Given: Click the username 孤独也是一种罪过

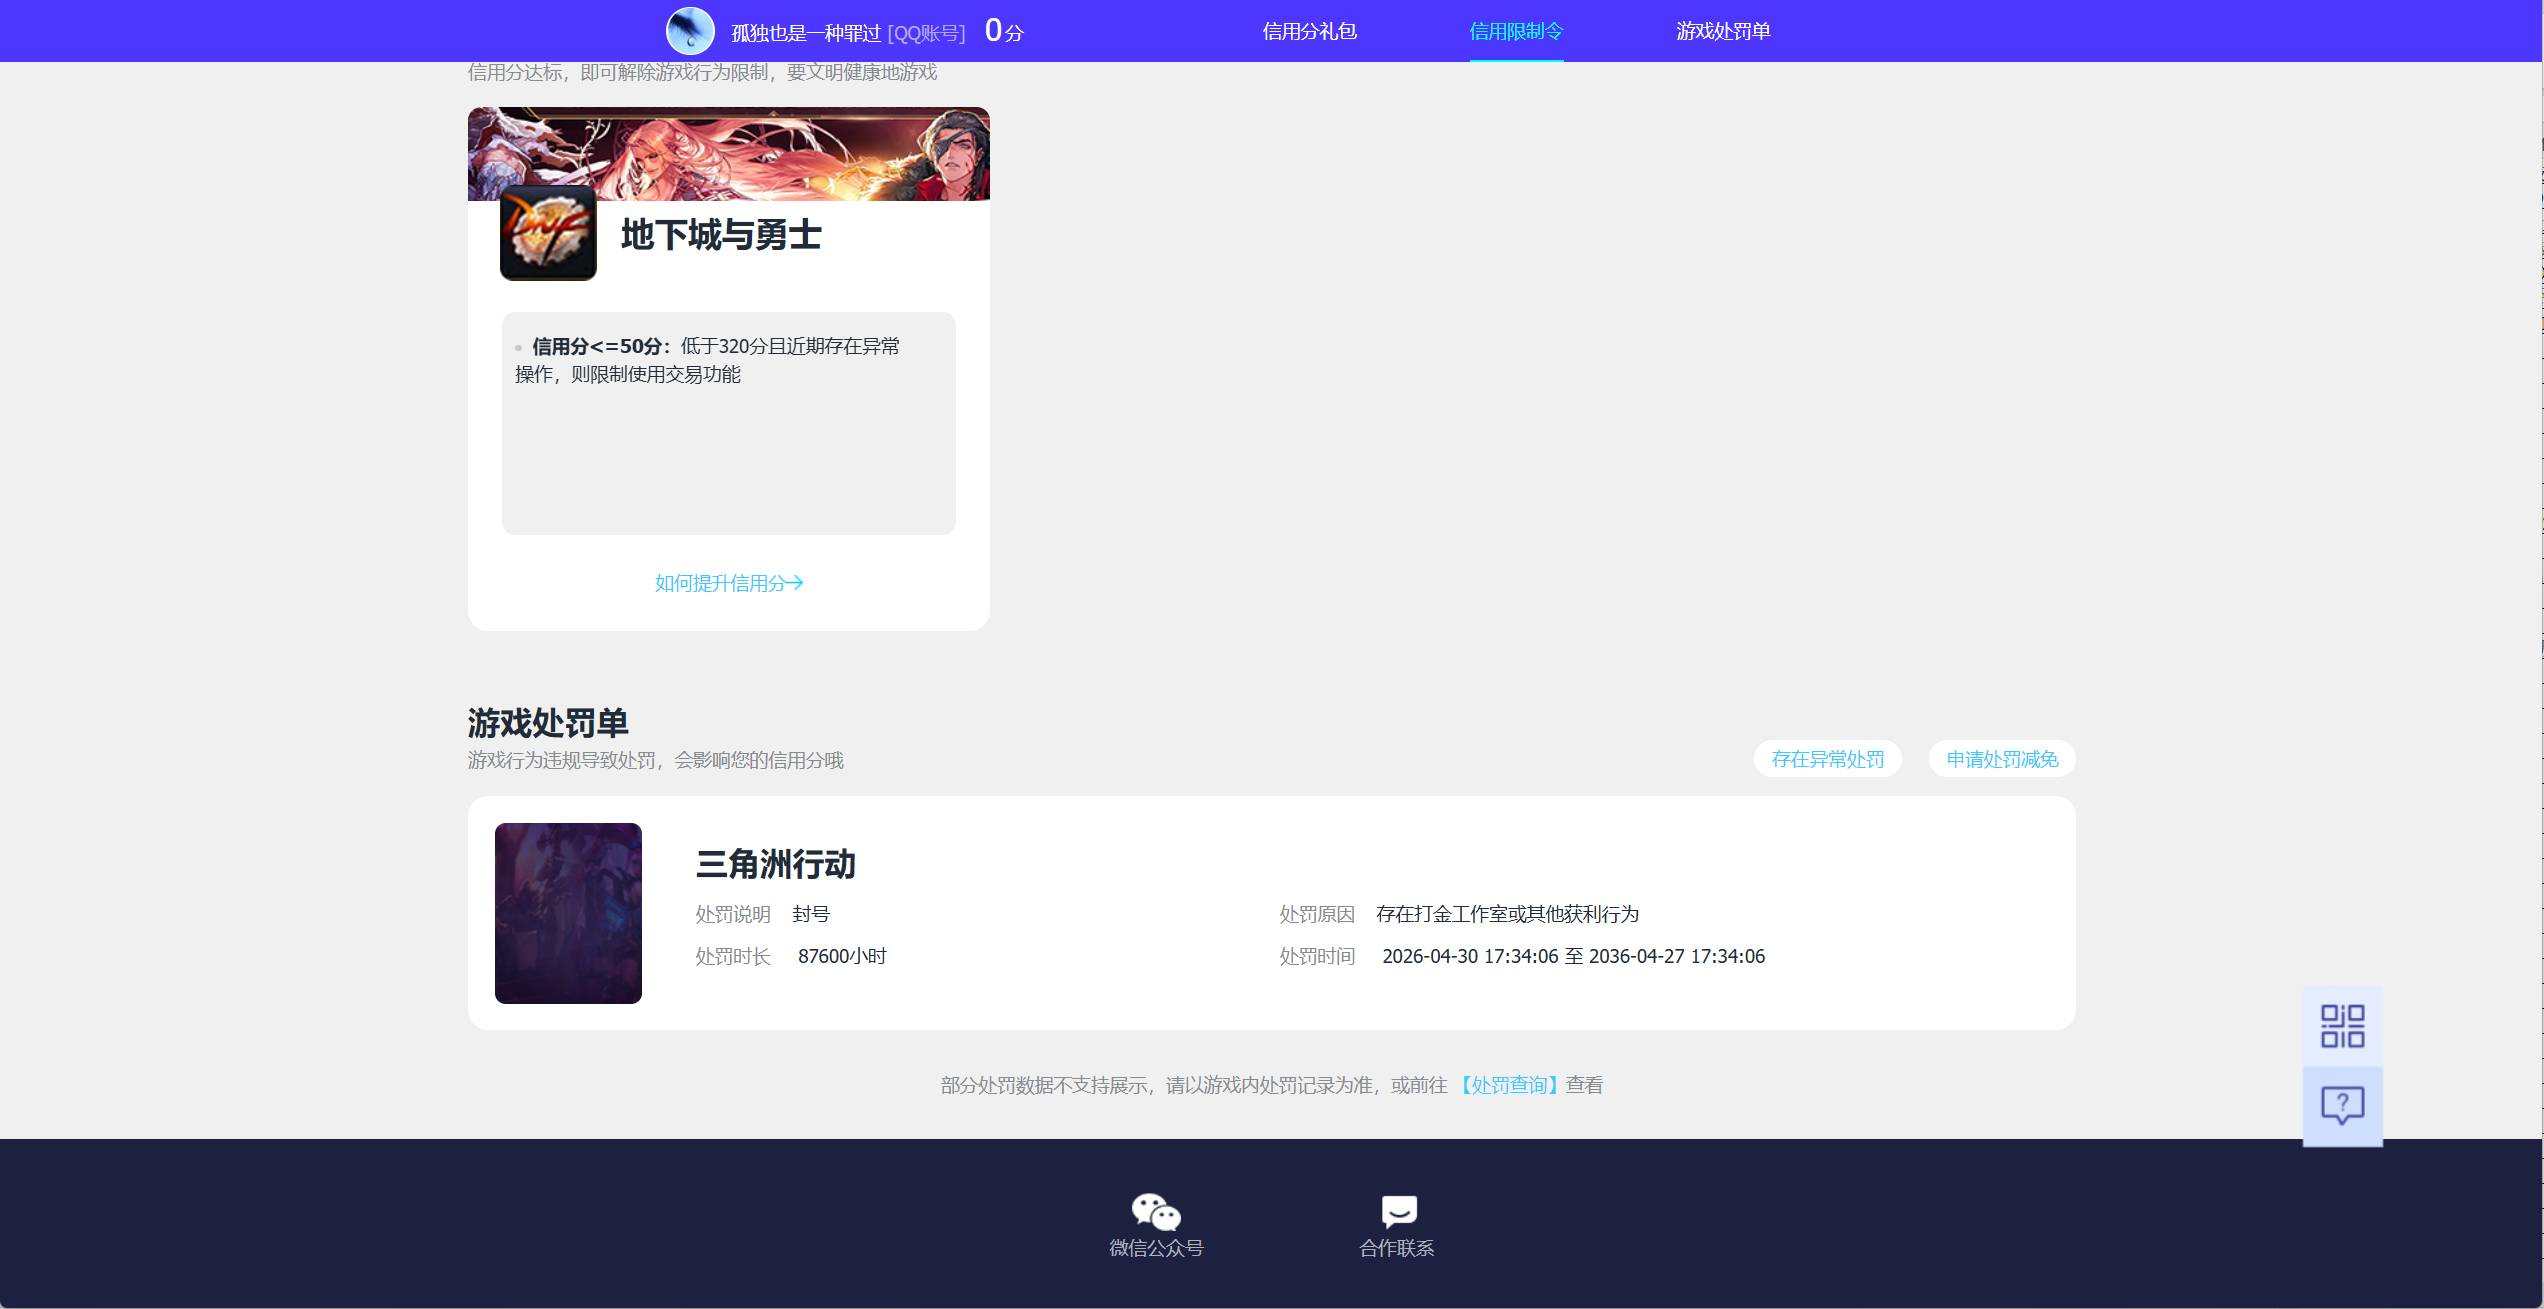Looking at the screenshot, I should pos(806,33).
